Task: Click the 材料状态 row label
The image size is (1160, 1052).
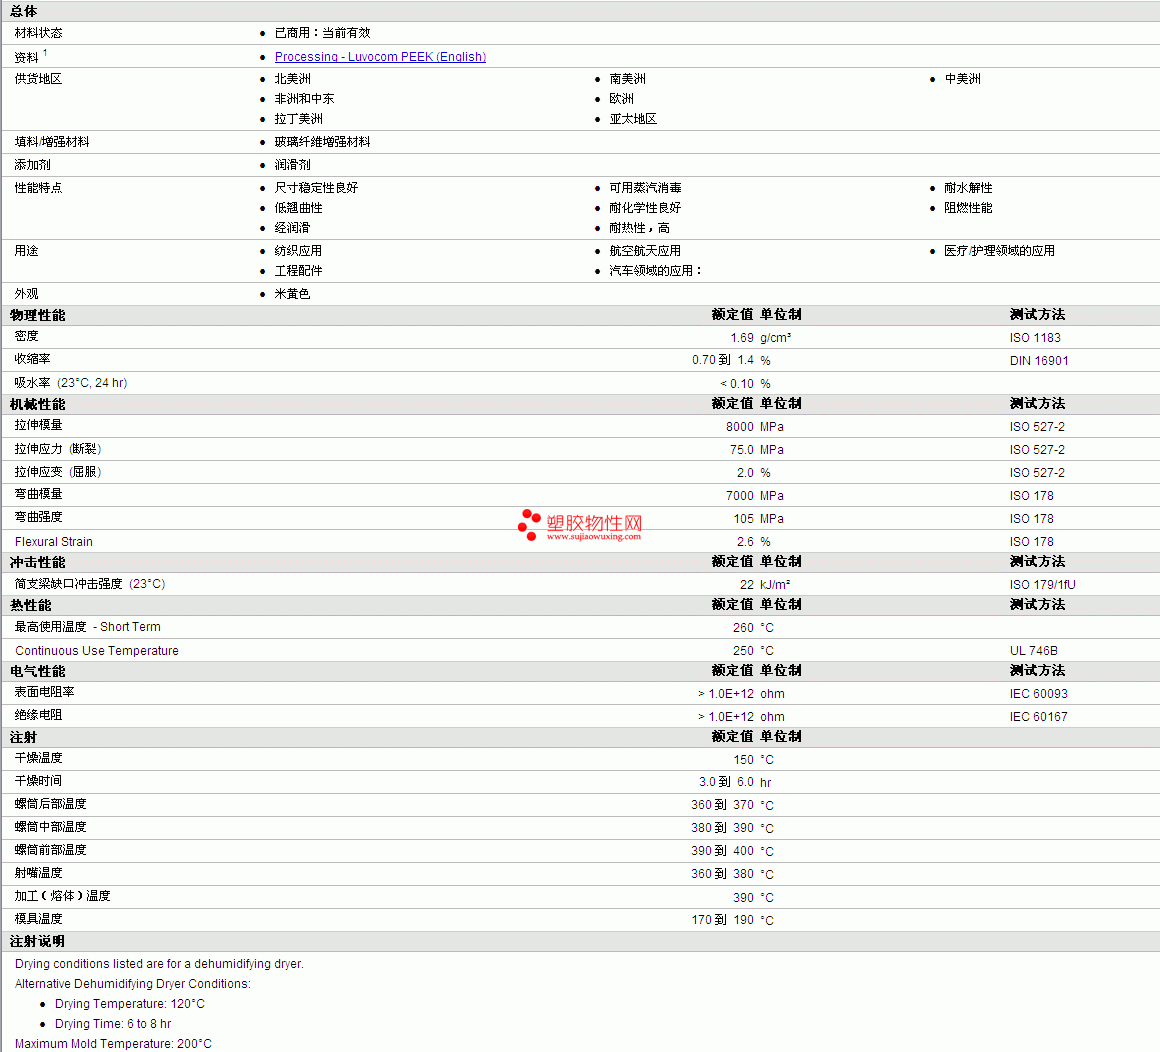Action: [38, 33]
